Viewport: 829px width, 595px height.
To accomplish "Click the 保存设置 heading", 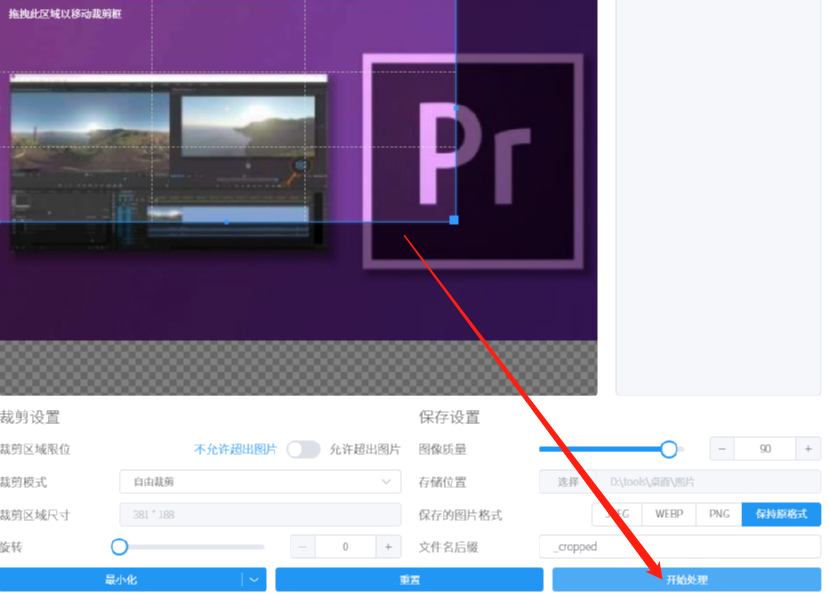I will click(x=449, y=417).
